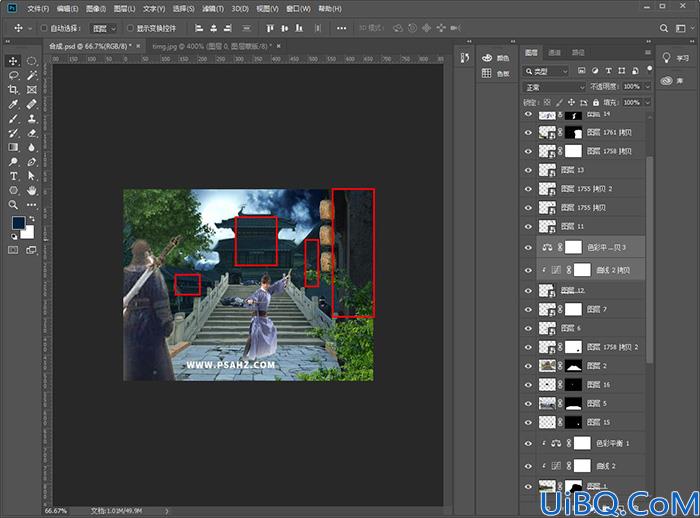
Task: Open the Move tool preset picker arrow
Action: point(30,28)
